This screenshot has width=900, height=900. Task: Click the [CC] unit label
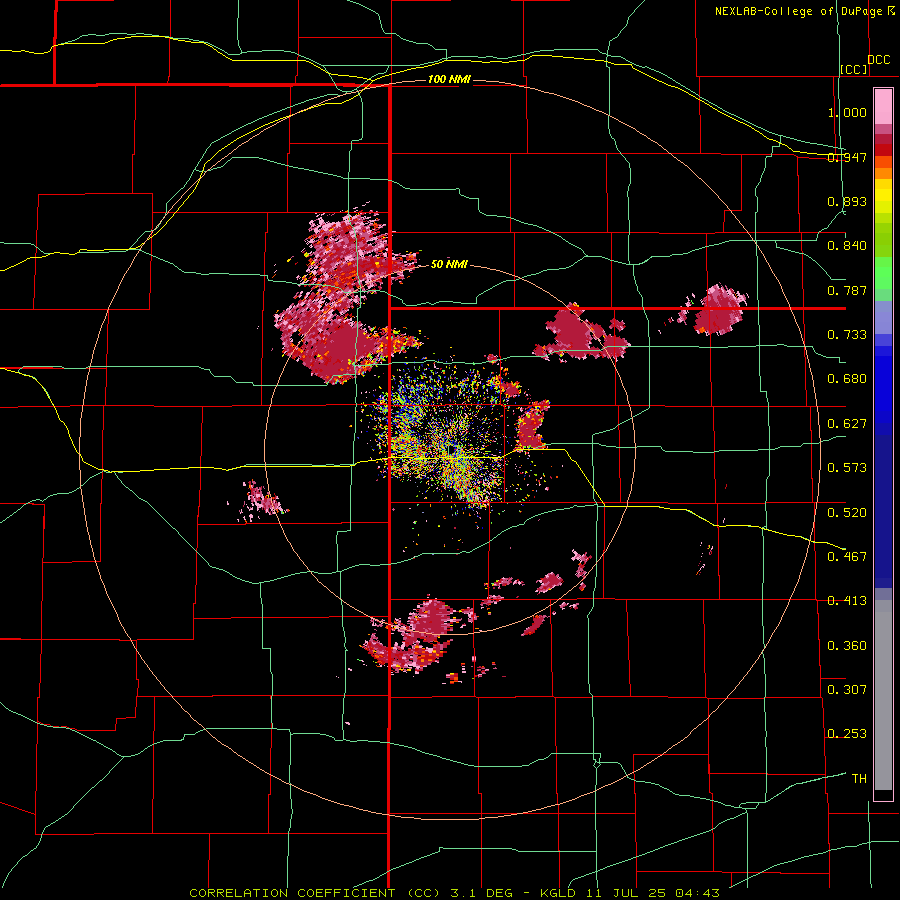[854, 69]
